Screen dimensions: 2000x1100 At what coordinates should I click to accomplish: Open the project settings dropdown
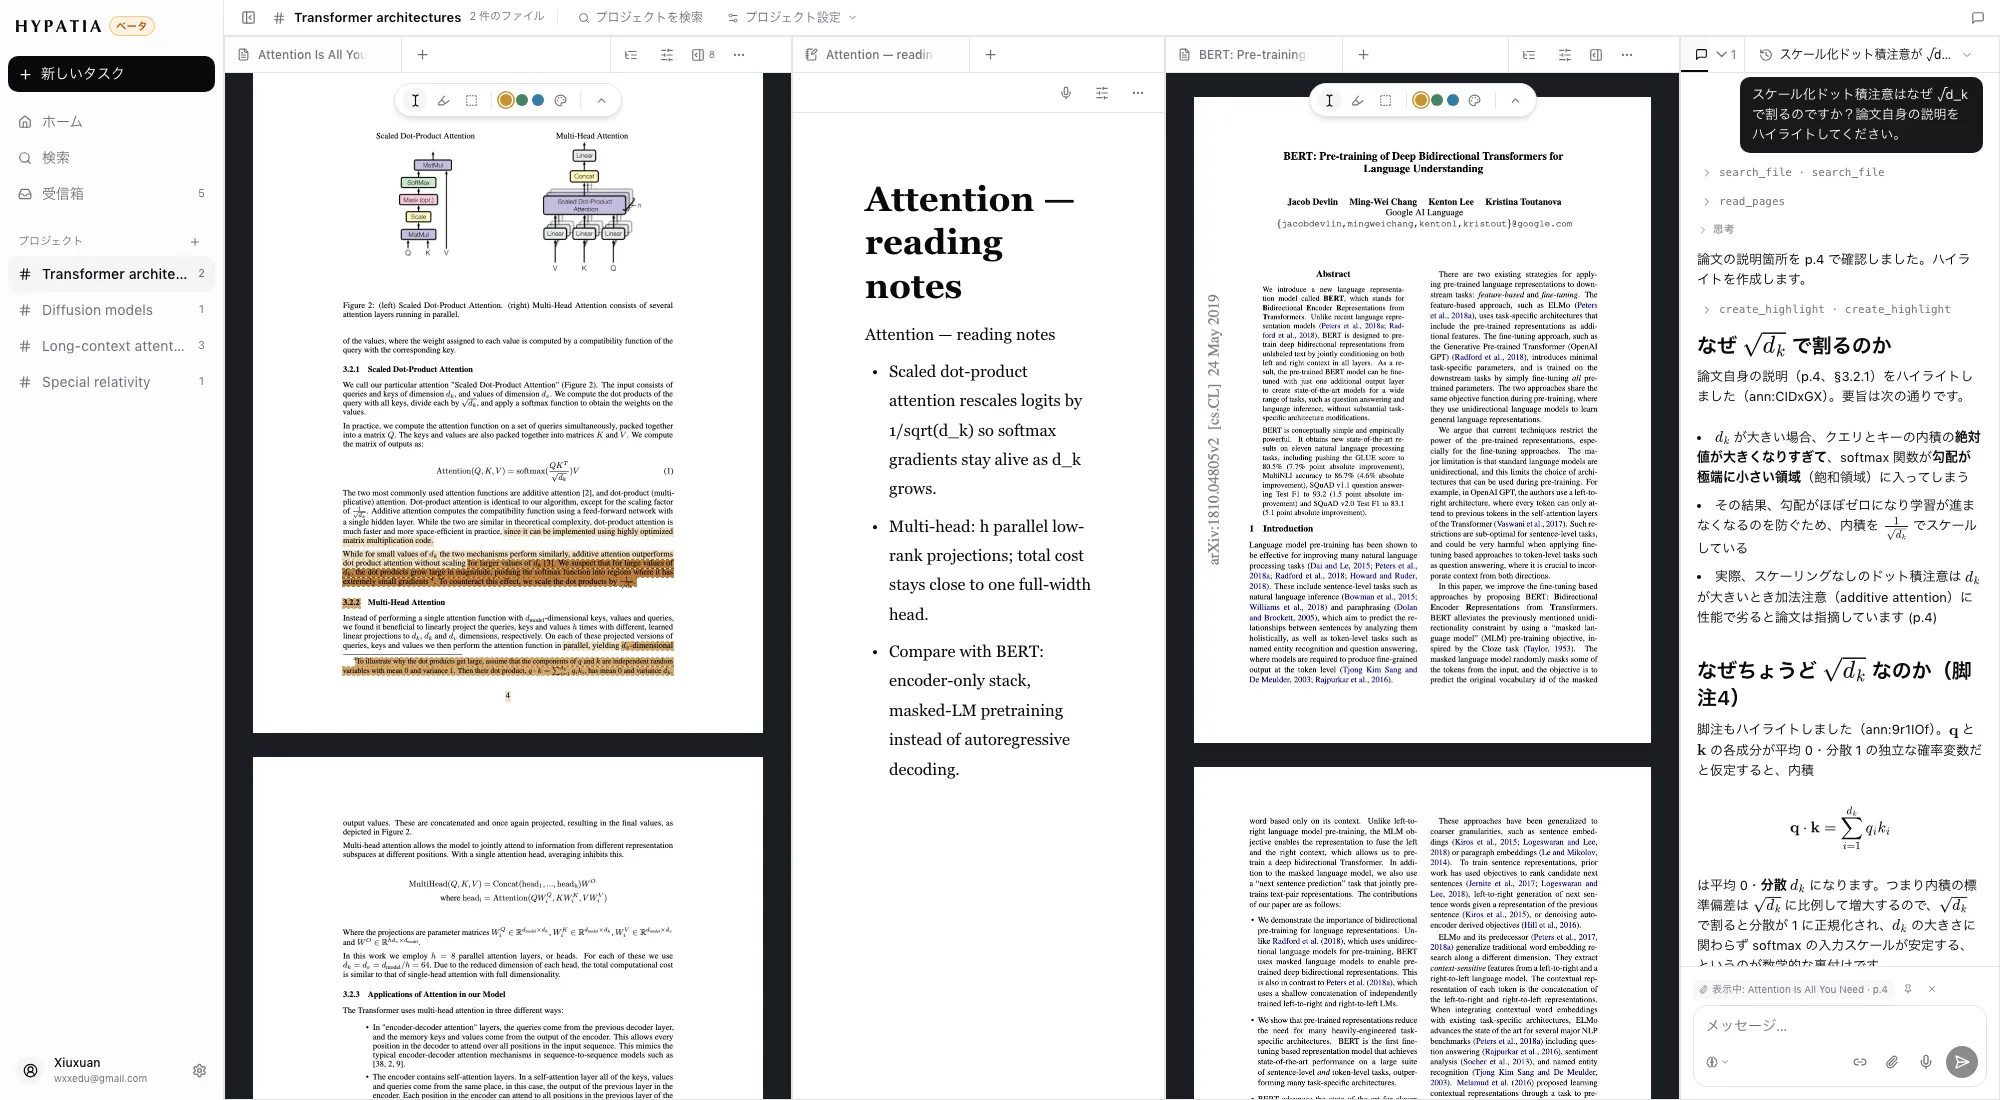pyautogui.click(x=792, y=17)
